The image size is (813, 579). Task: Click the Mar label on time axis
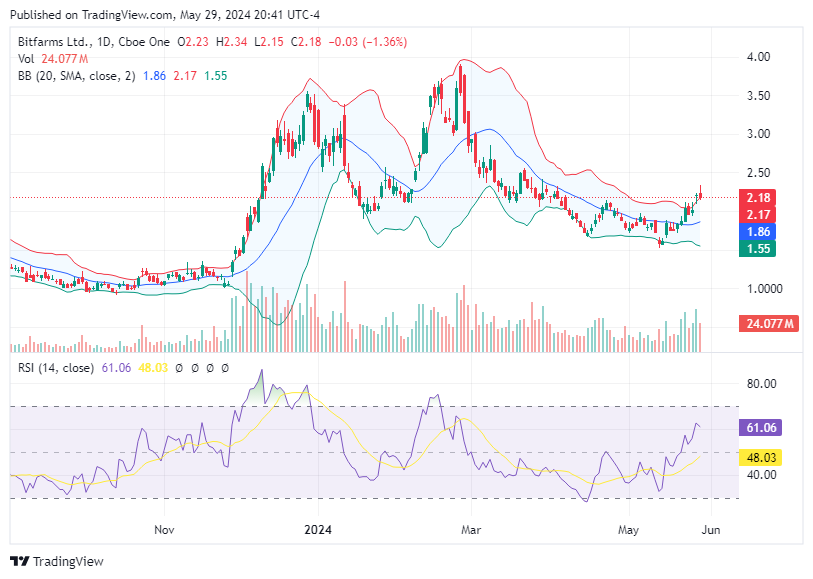coord(471,530)
